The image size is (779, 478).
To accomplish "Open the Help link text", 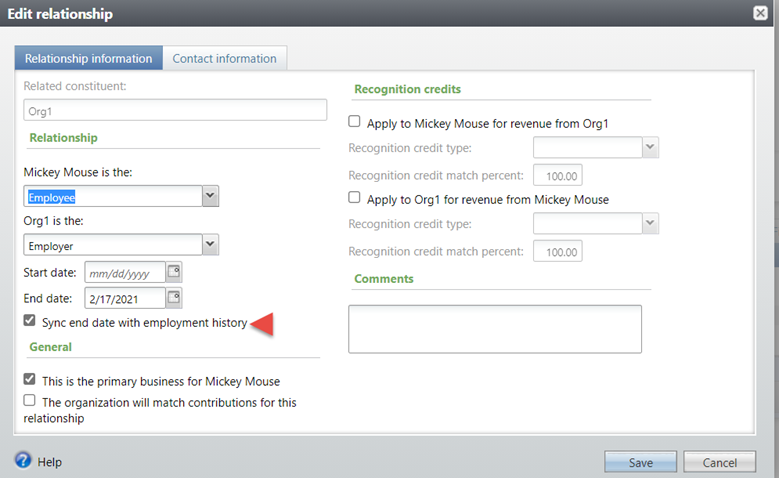I will (x=50, y=462).
